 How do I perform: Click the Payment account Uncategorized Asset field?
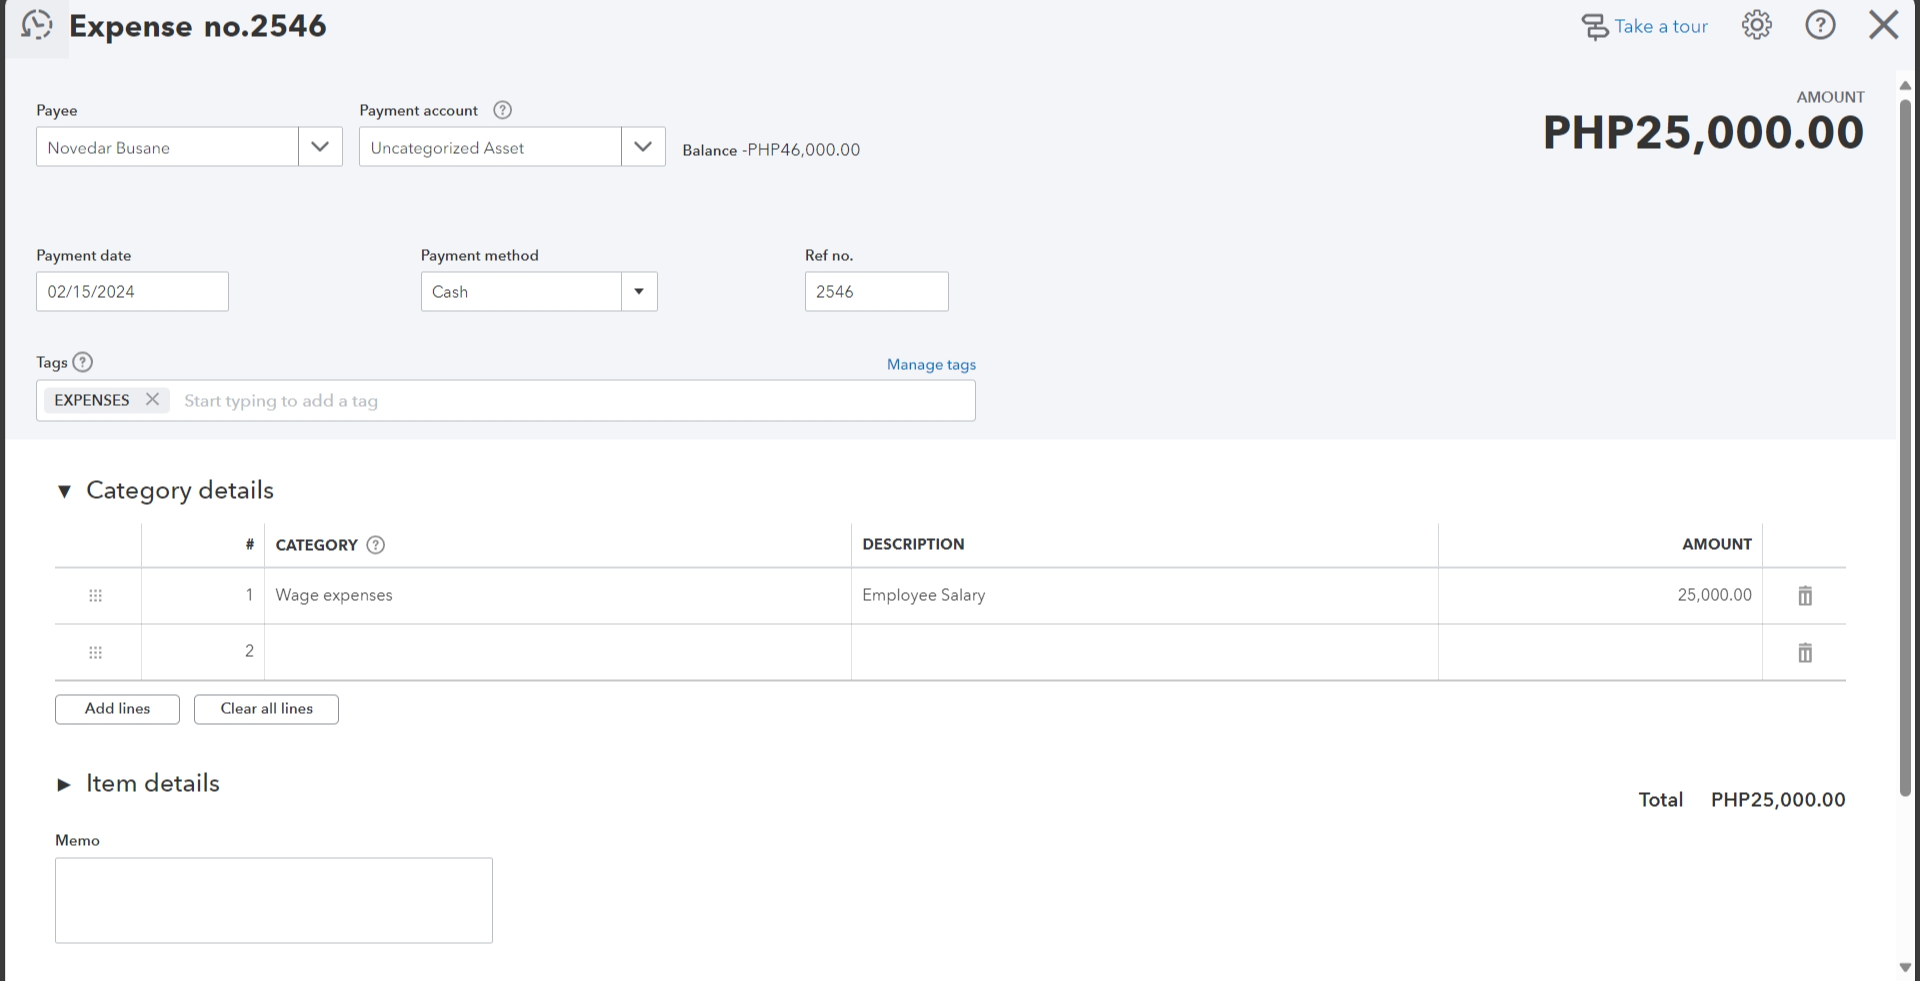[x=490, y=147]
